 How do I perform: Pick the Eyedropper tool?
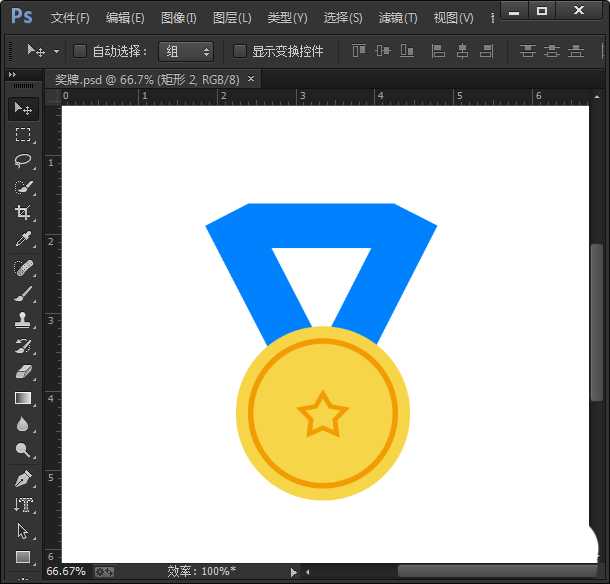coord(23,239)
